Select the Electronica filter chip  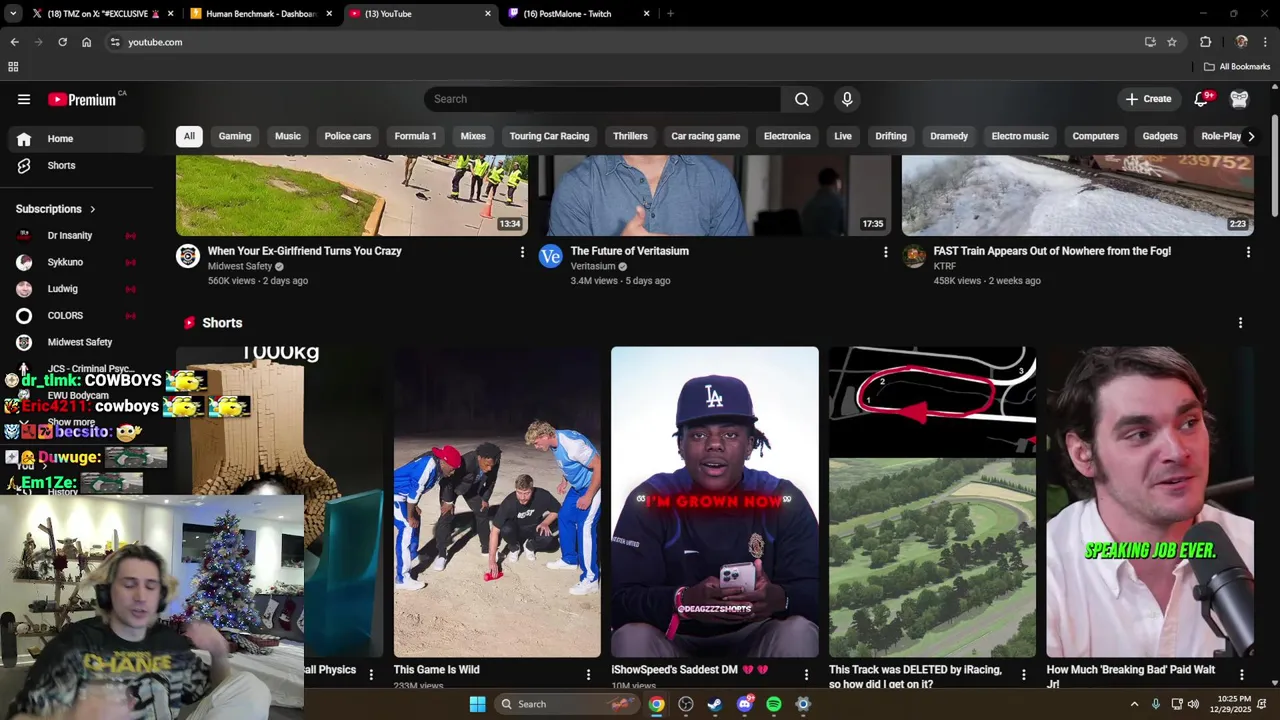click(x=787, y=136)
